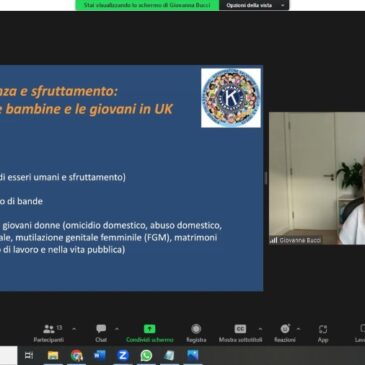Open the Partecipanti panel
The height and width of the screenshot is (365, 365).
[49, 333]
